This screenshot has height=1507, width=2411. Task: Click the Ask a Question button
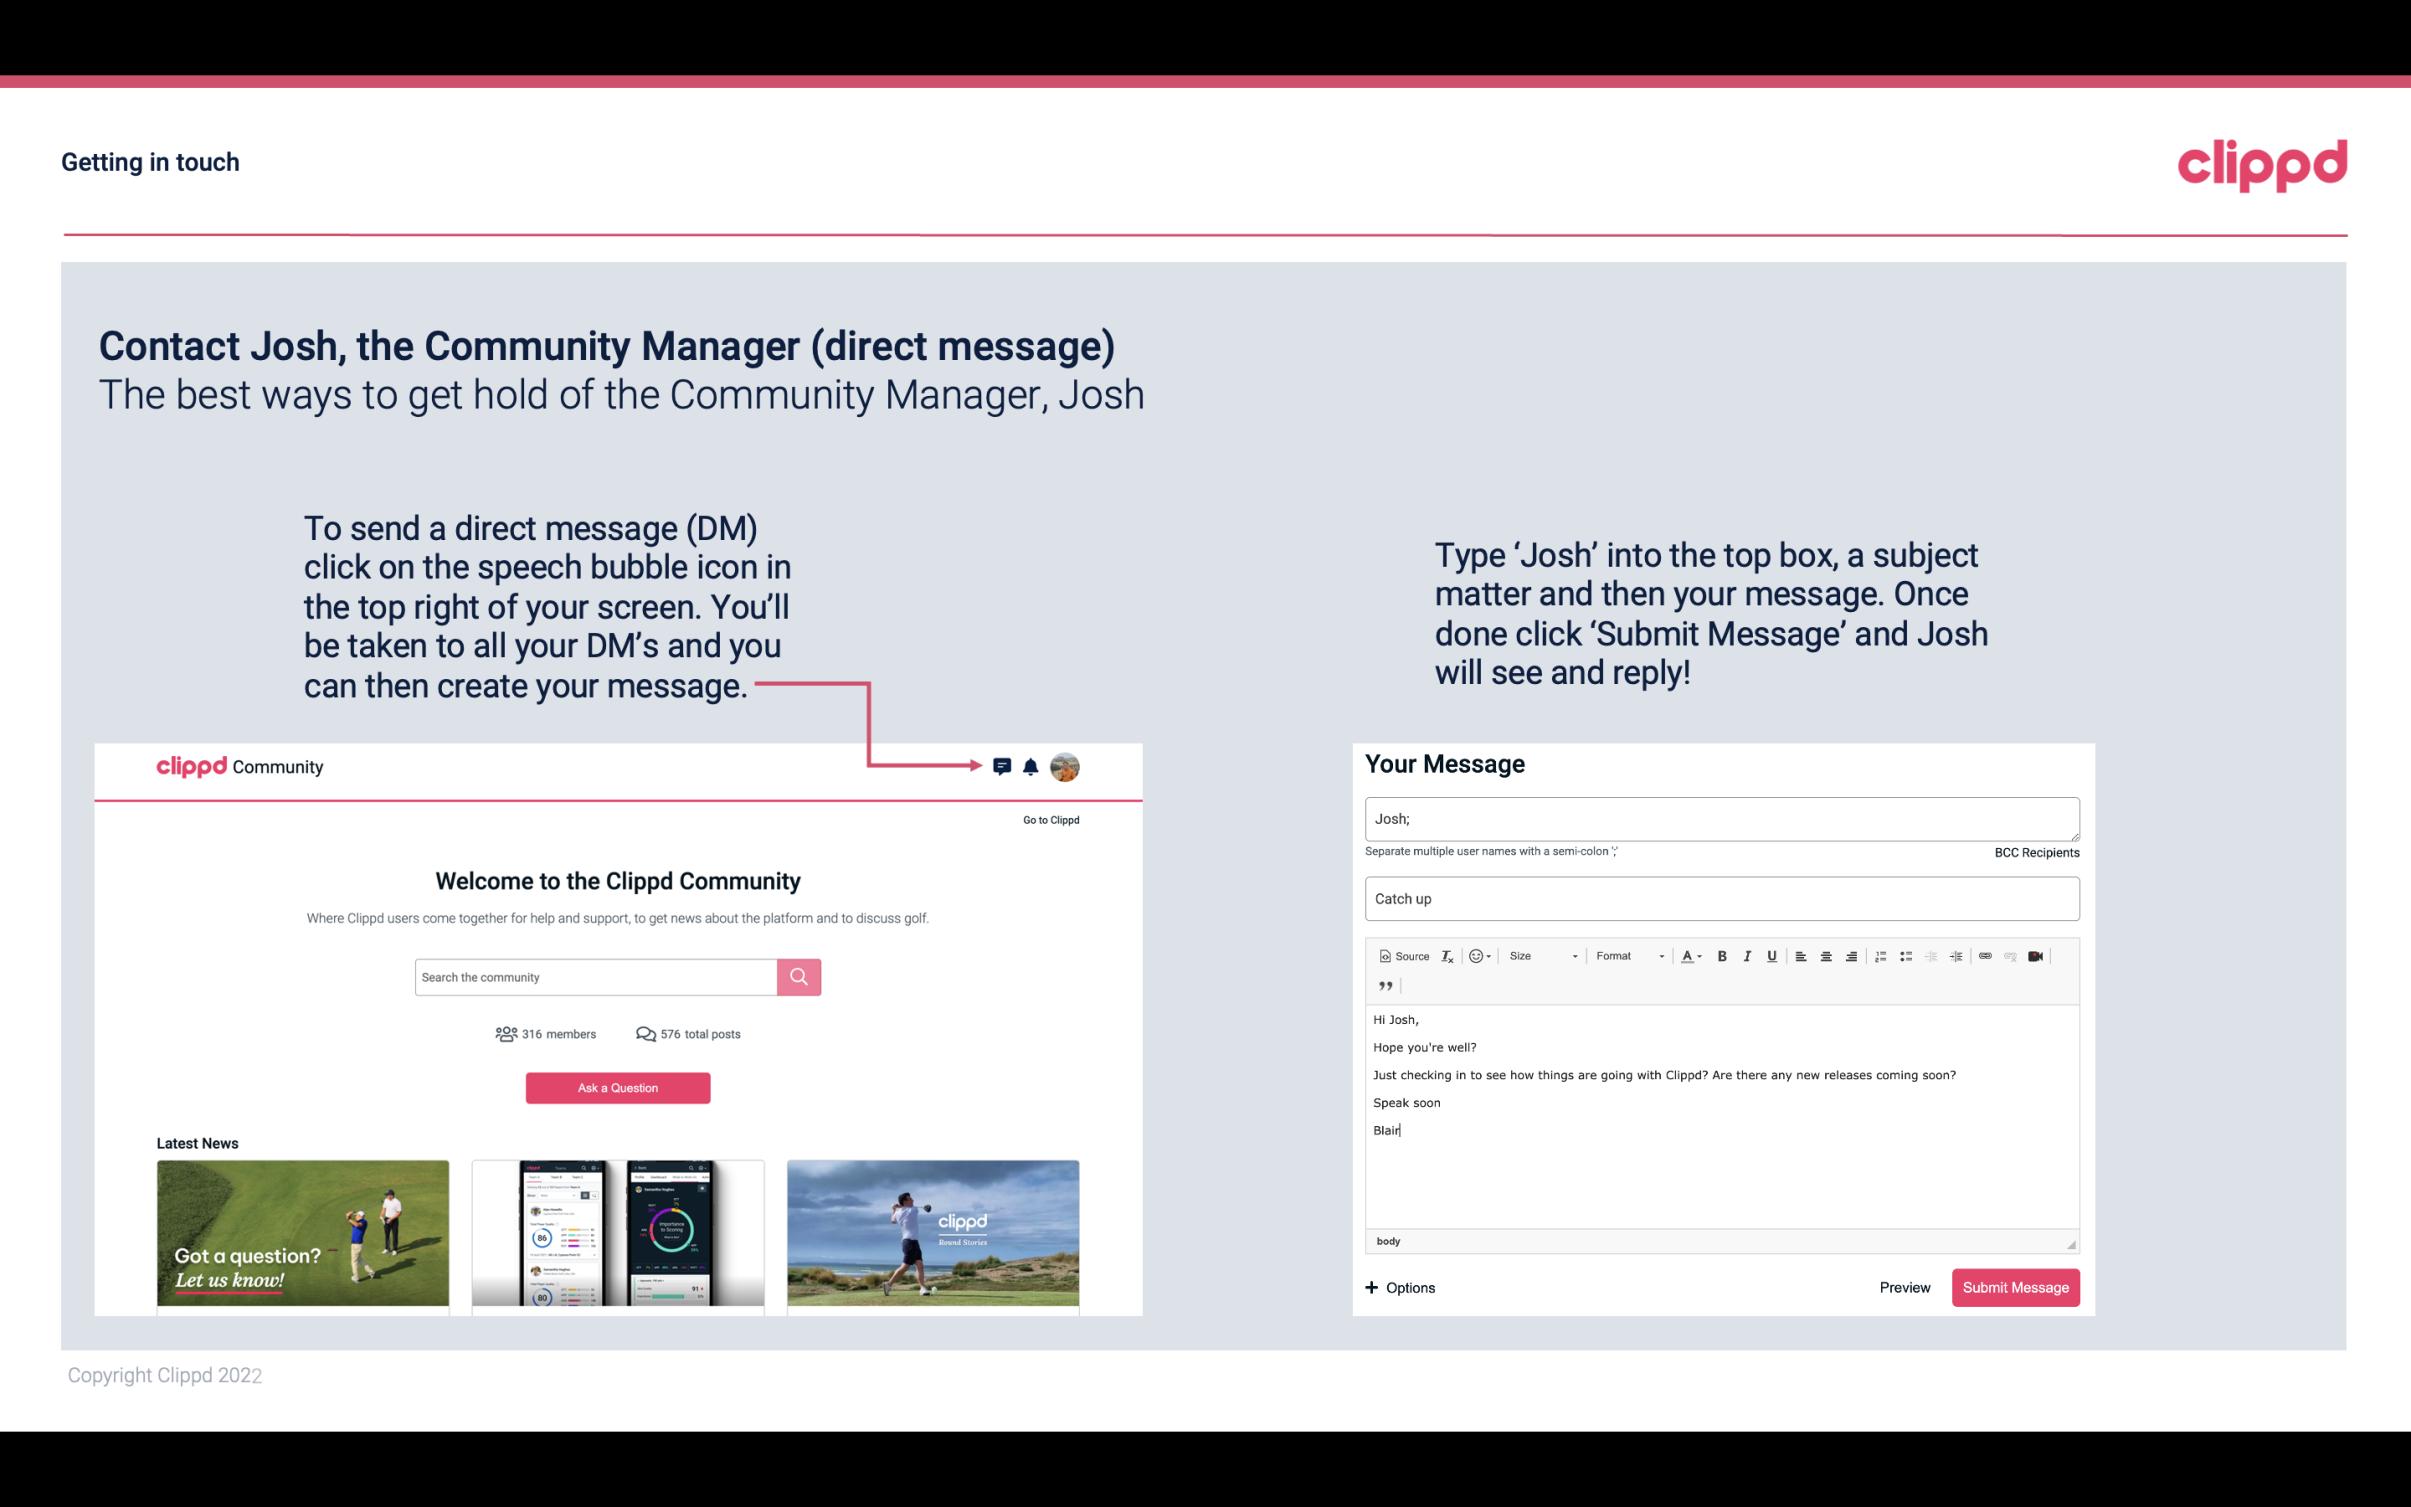618,1087
